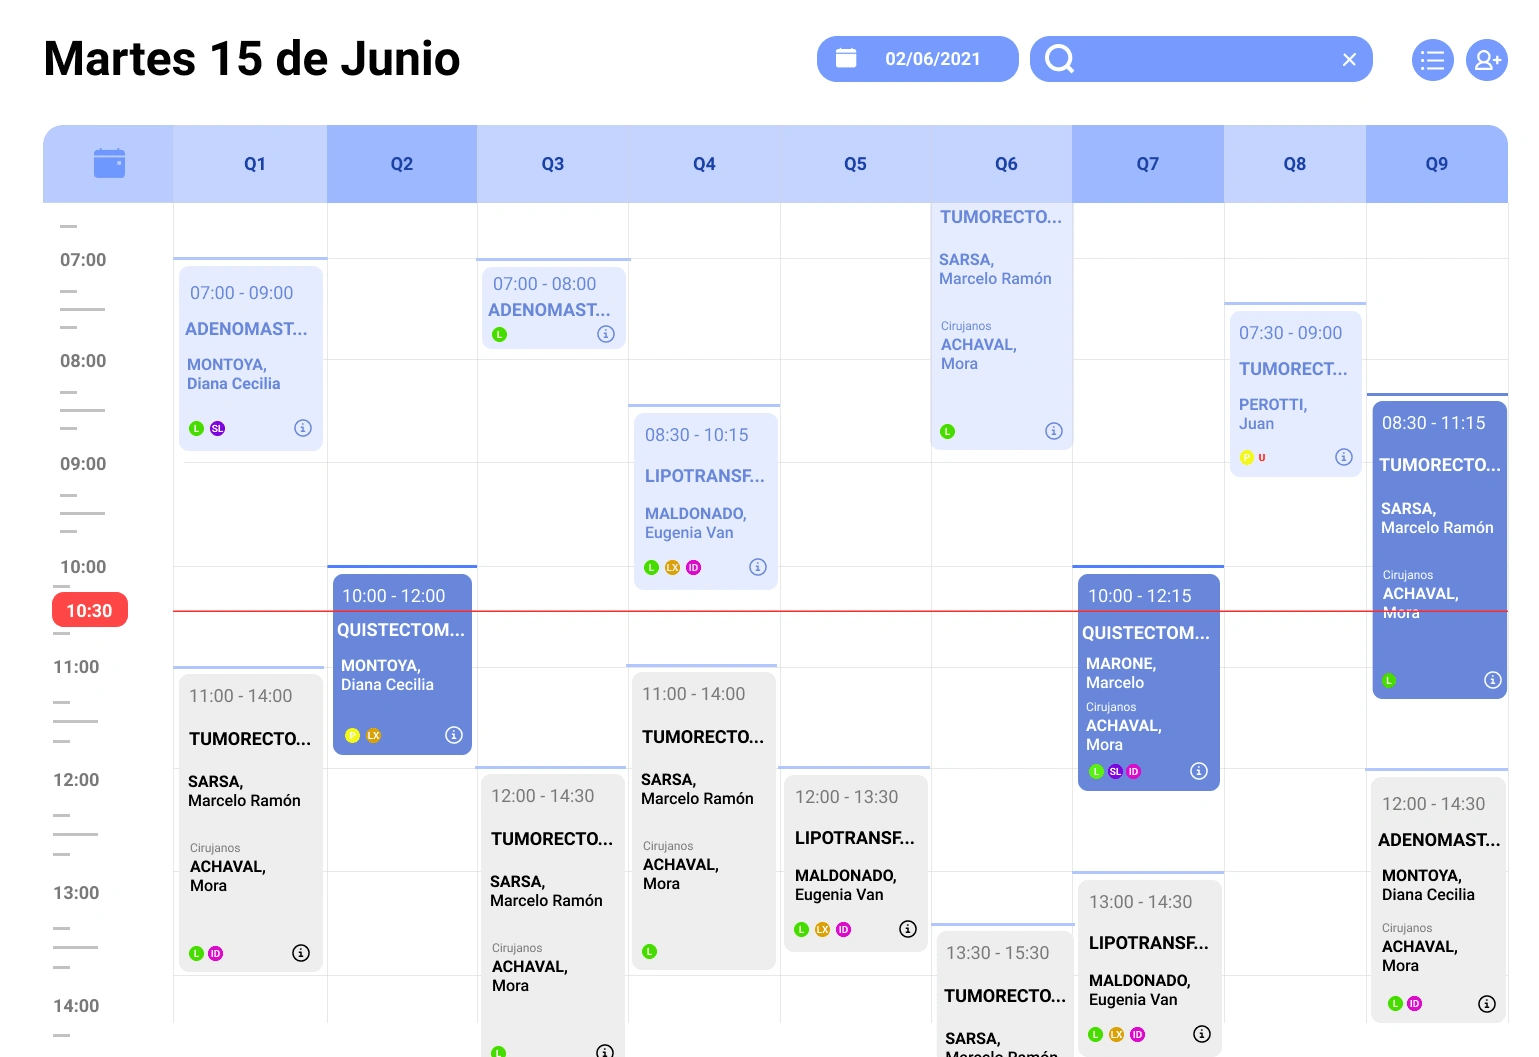Select the Q2 operating room column header
Screen dimensions: 1539x1057
(x=402, y=164)
